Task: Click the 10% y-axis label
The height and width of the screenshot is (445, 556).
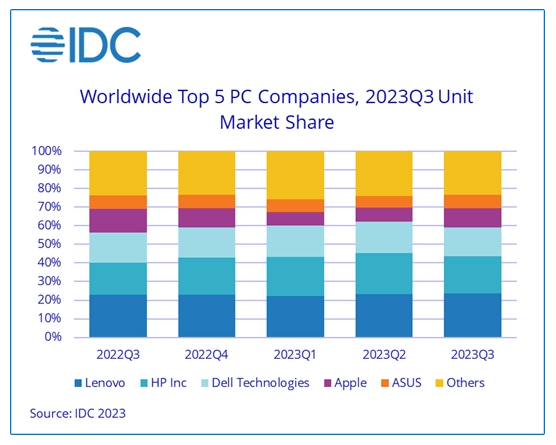Action: click(x=49, y=318)
